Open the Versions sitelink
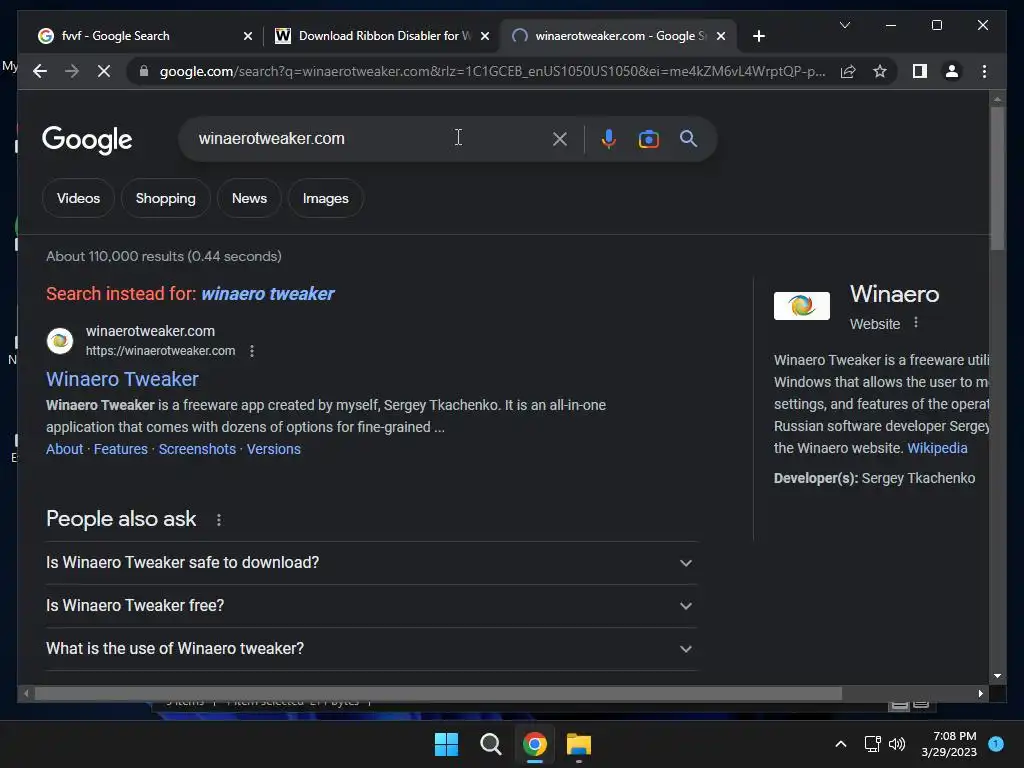The width and height of the screenshot is (1024, 768). (274, 449)
